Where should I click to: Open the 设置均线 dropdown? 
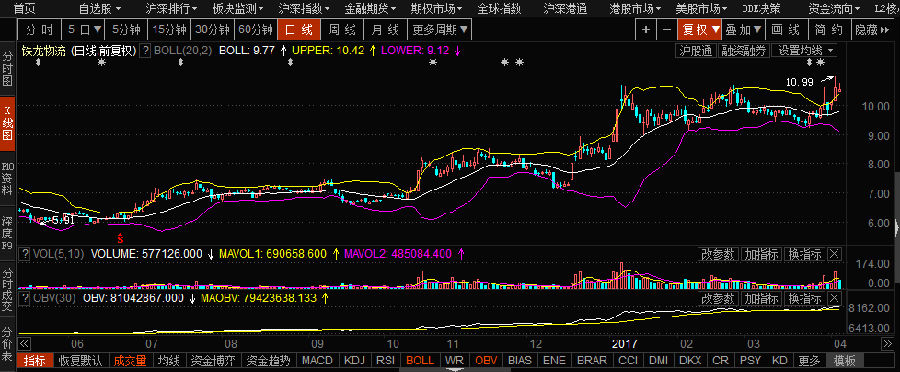[806, 51]
